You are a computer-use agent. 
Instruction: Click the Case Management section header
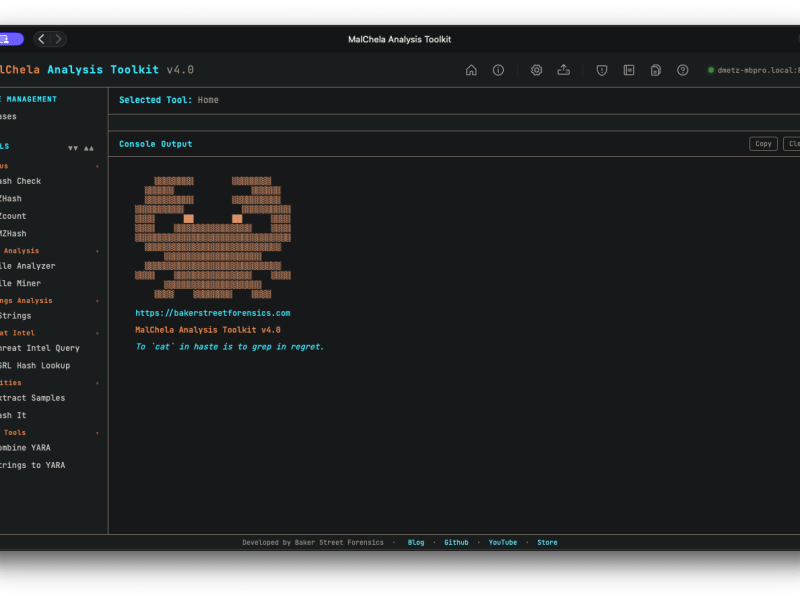coord(29,99)
